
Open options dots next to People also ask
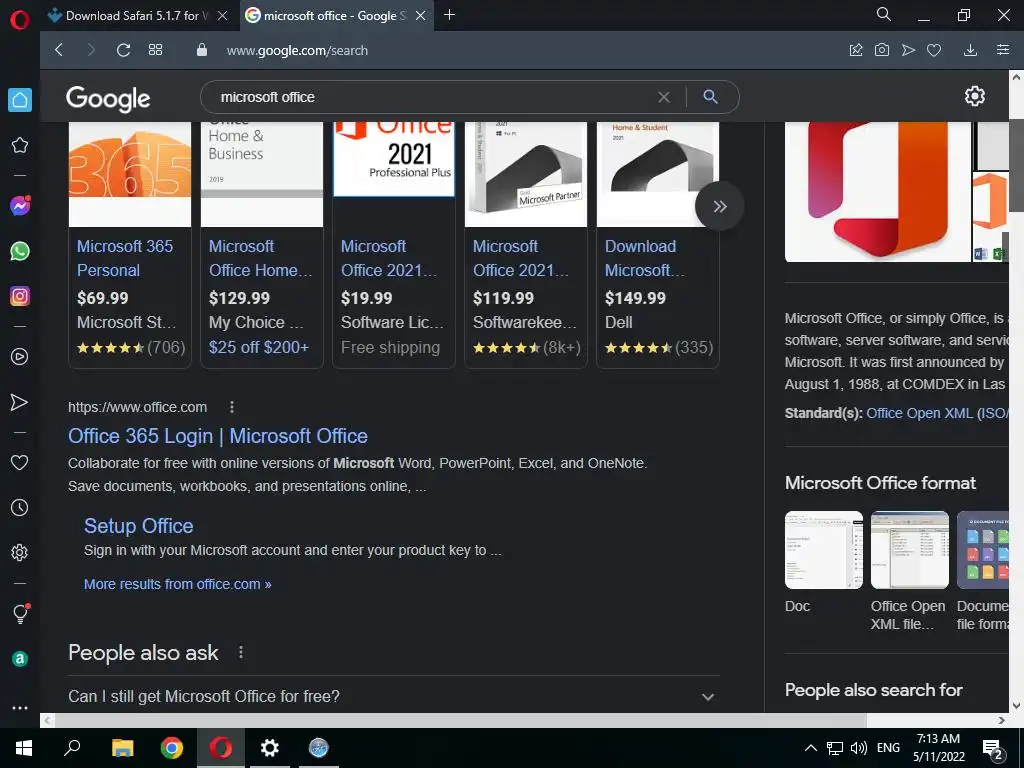pos(240,652)
